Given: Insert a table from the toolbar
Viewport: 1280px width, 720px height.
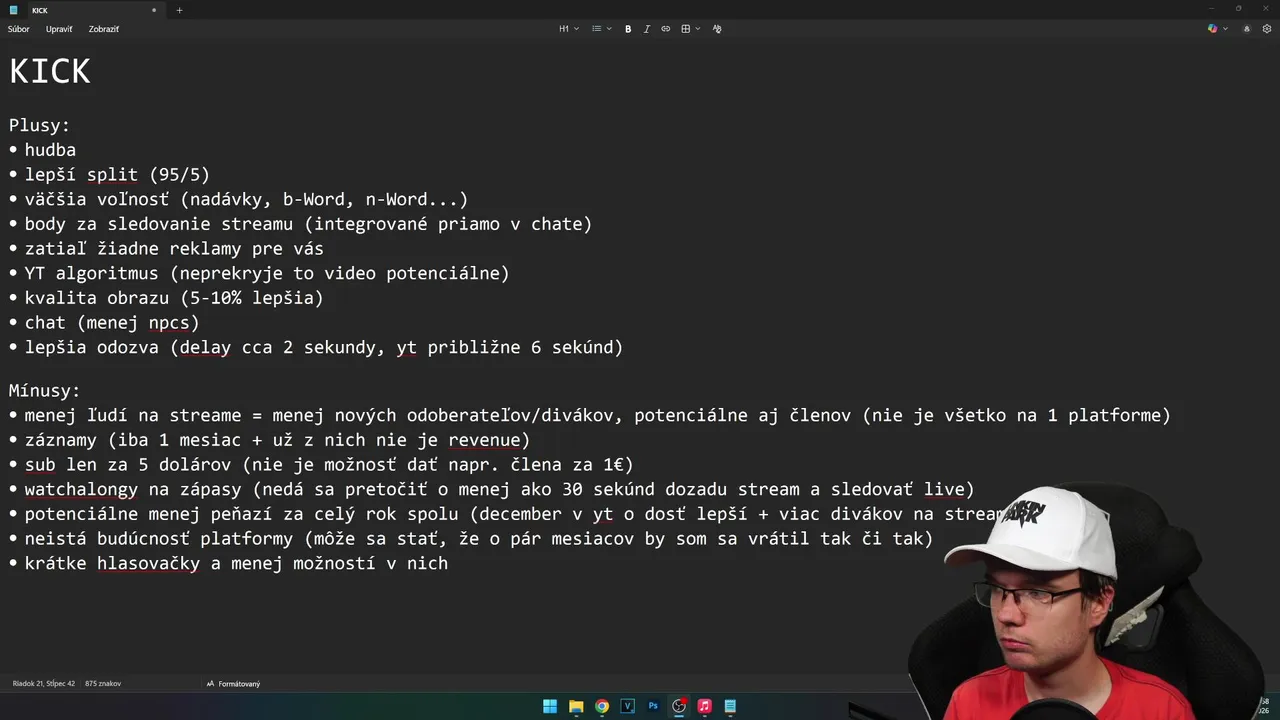Looking at the screenshot, I should (x=686, y=29).
